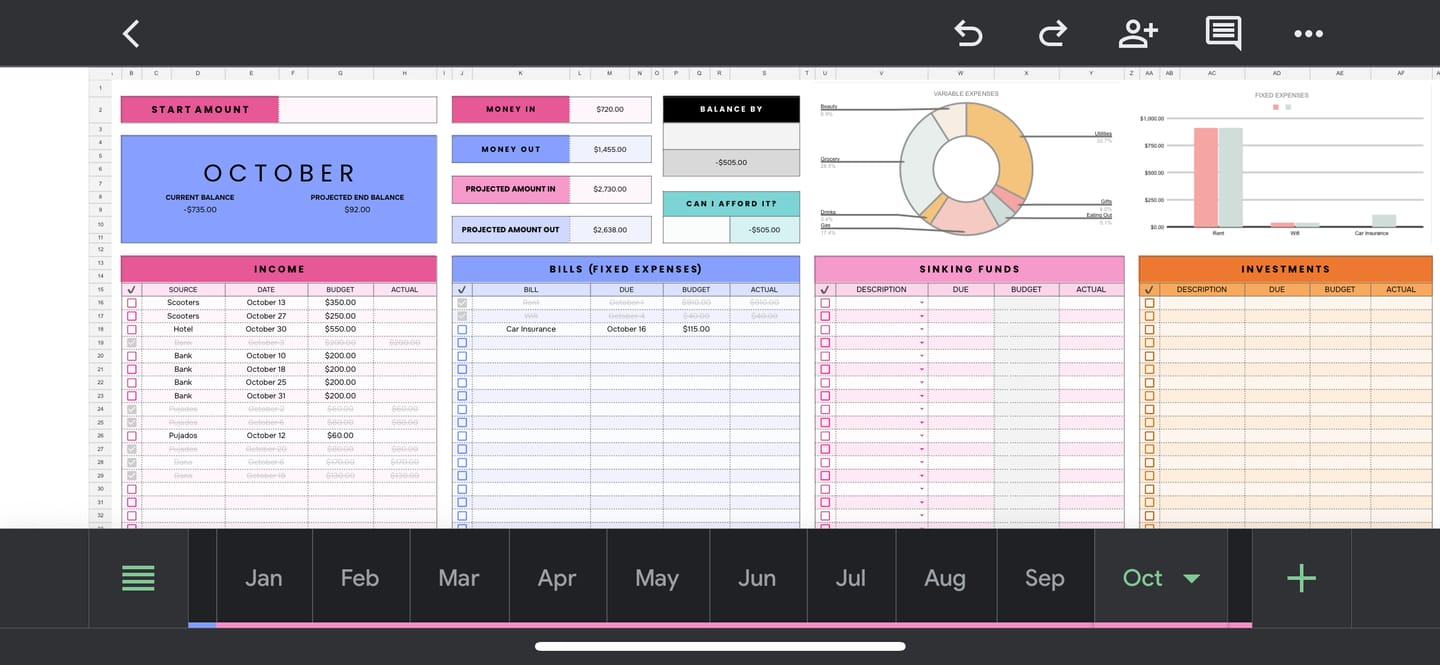The height and width of the screenshot is (665, 1440).
Task: Open Sinking Funds description dropdown in row 17
Action: (921, 316)
